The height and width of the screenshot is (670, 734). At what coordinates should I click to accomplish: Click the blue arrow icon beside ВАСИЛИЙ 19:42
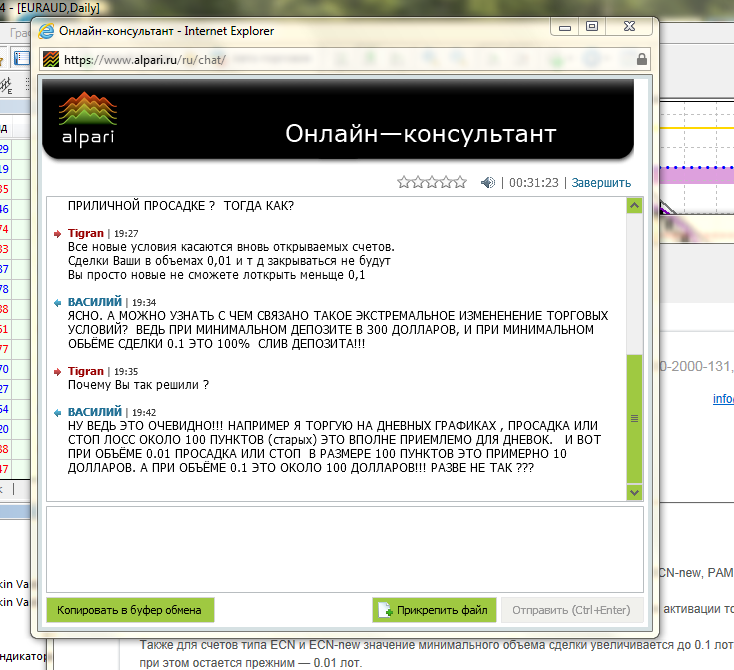tap(58, 413)
